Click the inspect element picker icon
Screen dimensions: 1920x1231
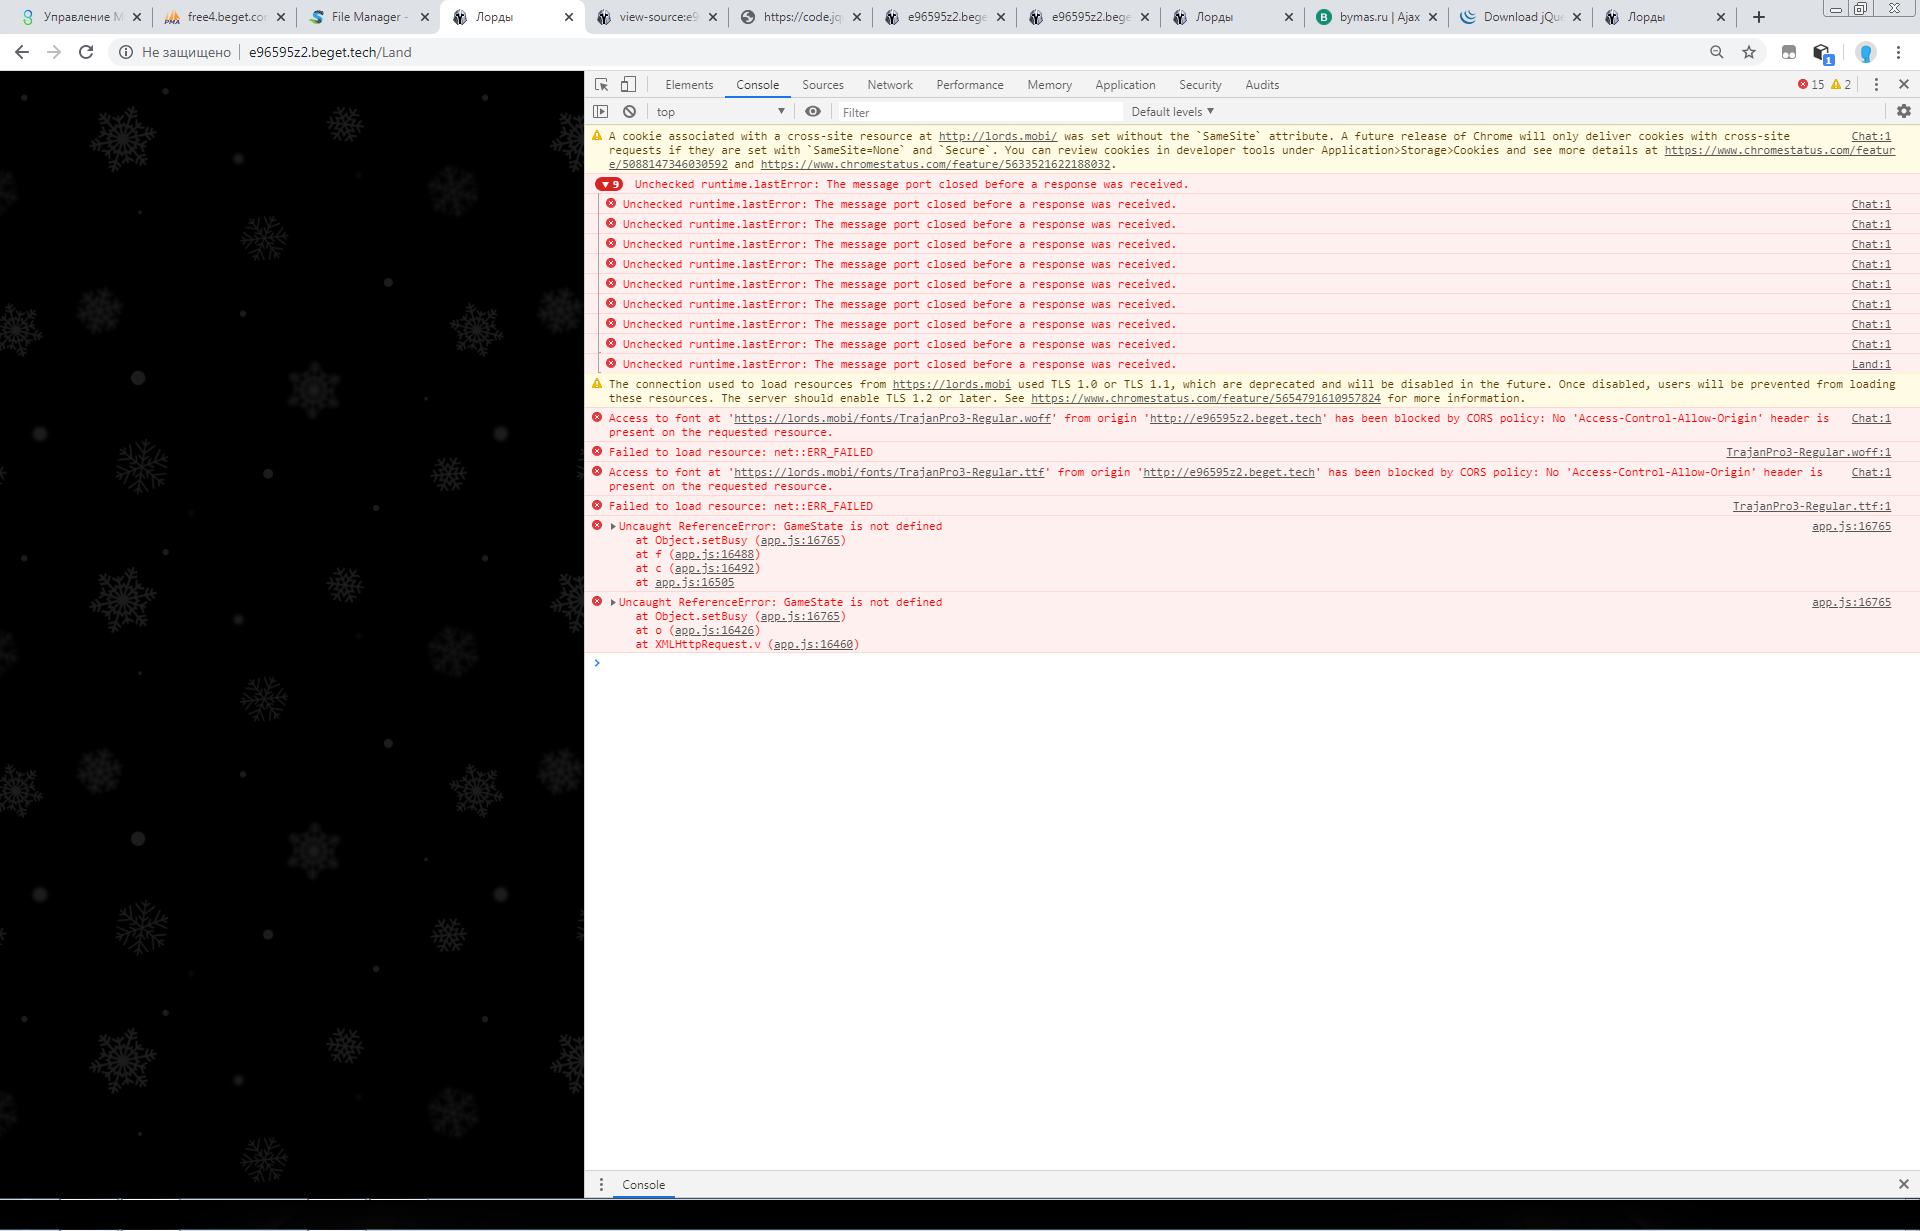[601, 85]
